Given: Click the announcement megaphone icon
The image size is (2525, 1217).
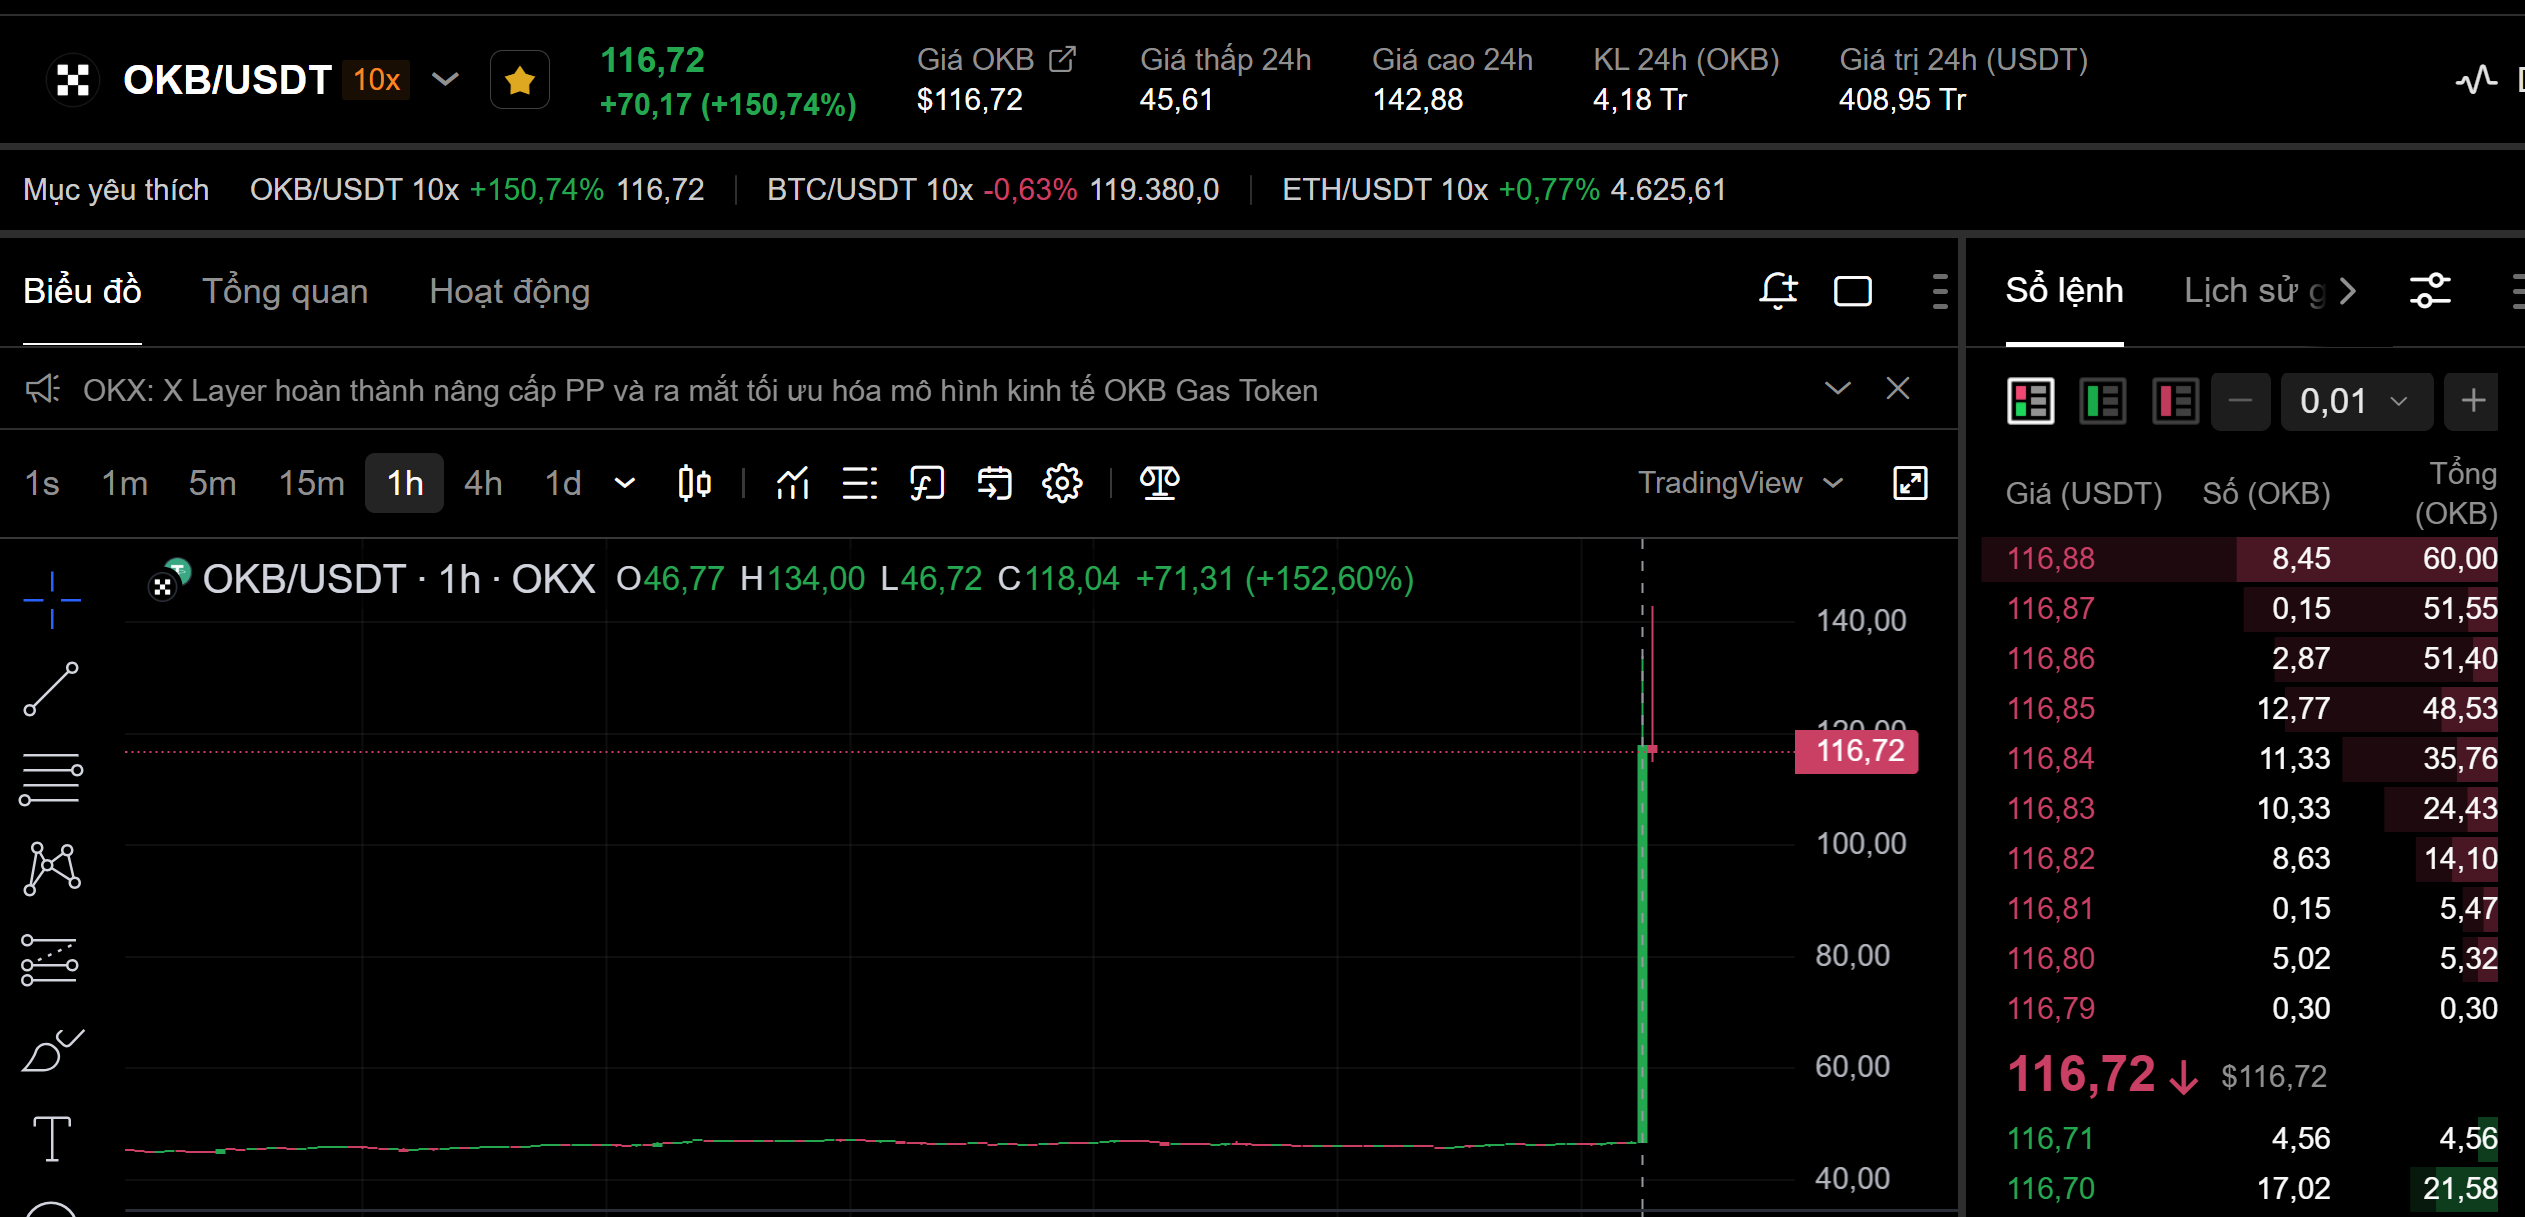Looking at the screenshot, I should 43,389.
